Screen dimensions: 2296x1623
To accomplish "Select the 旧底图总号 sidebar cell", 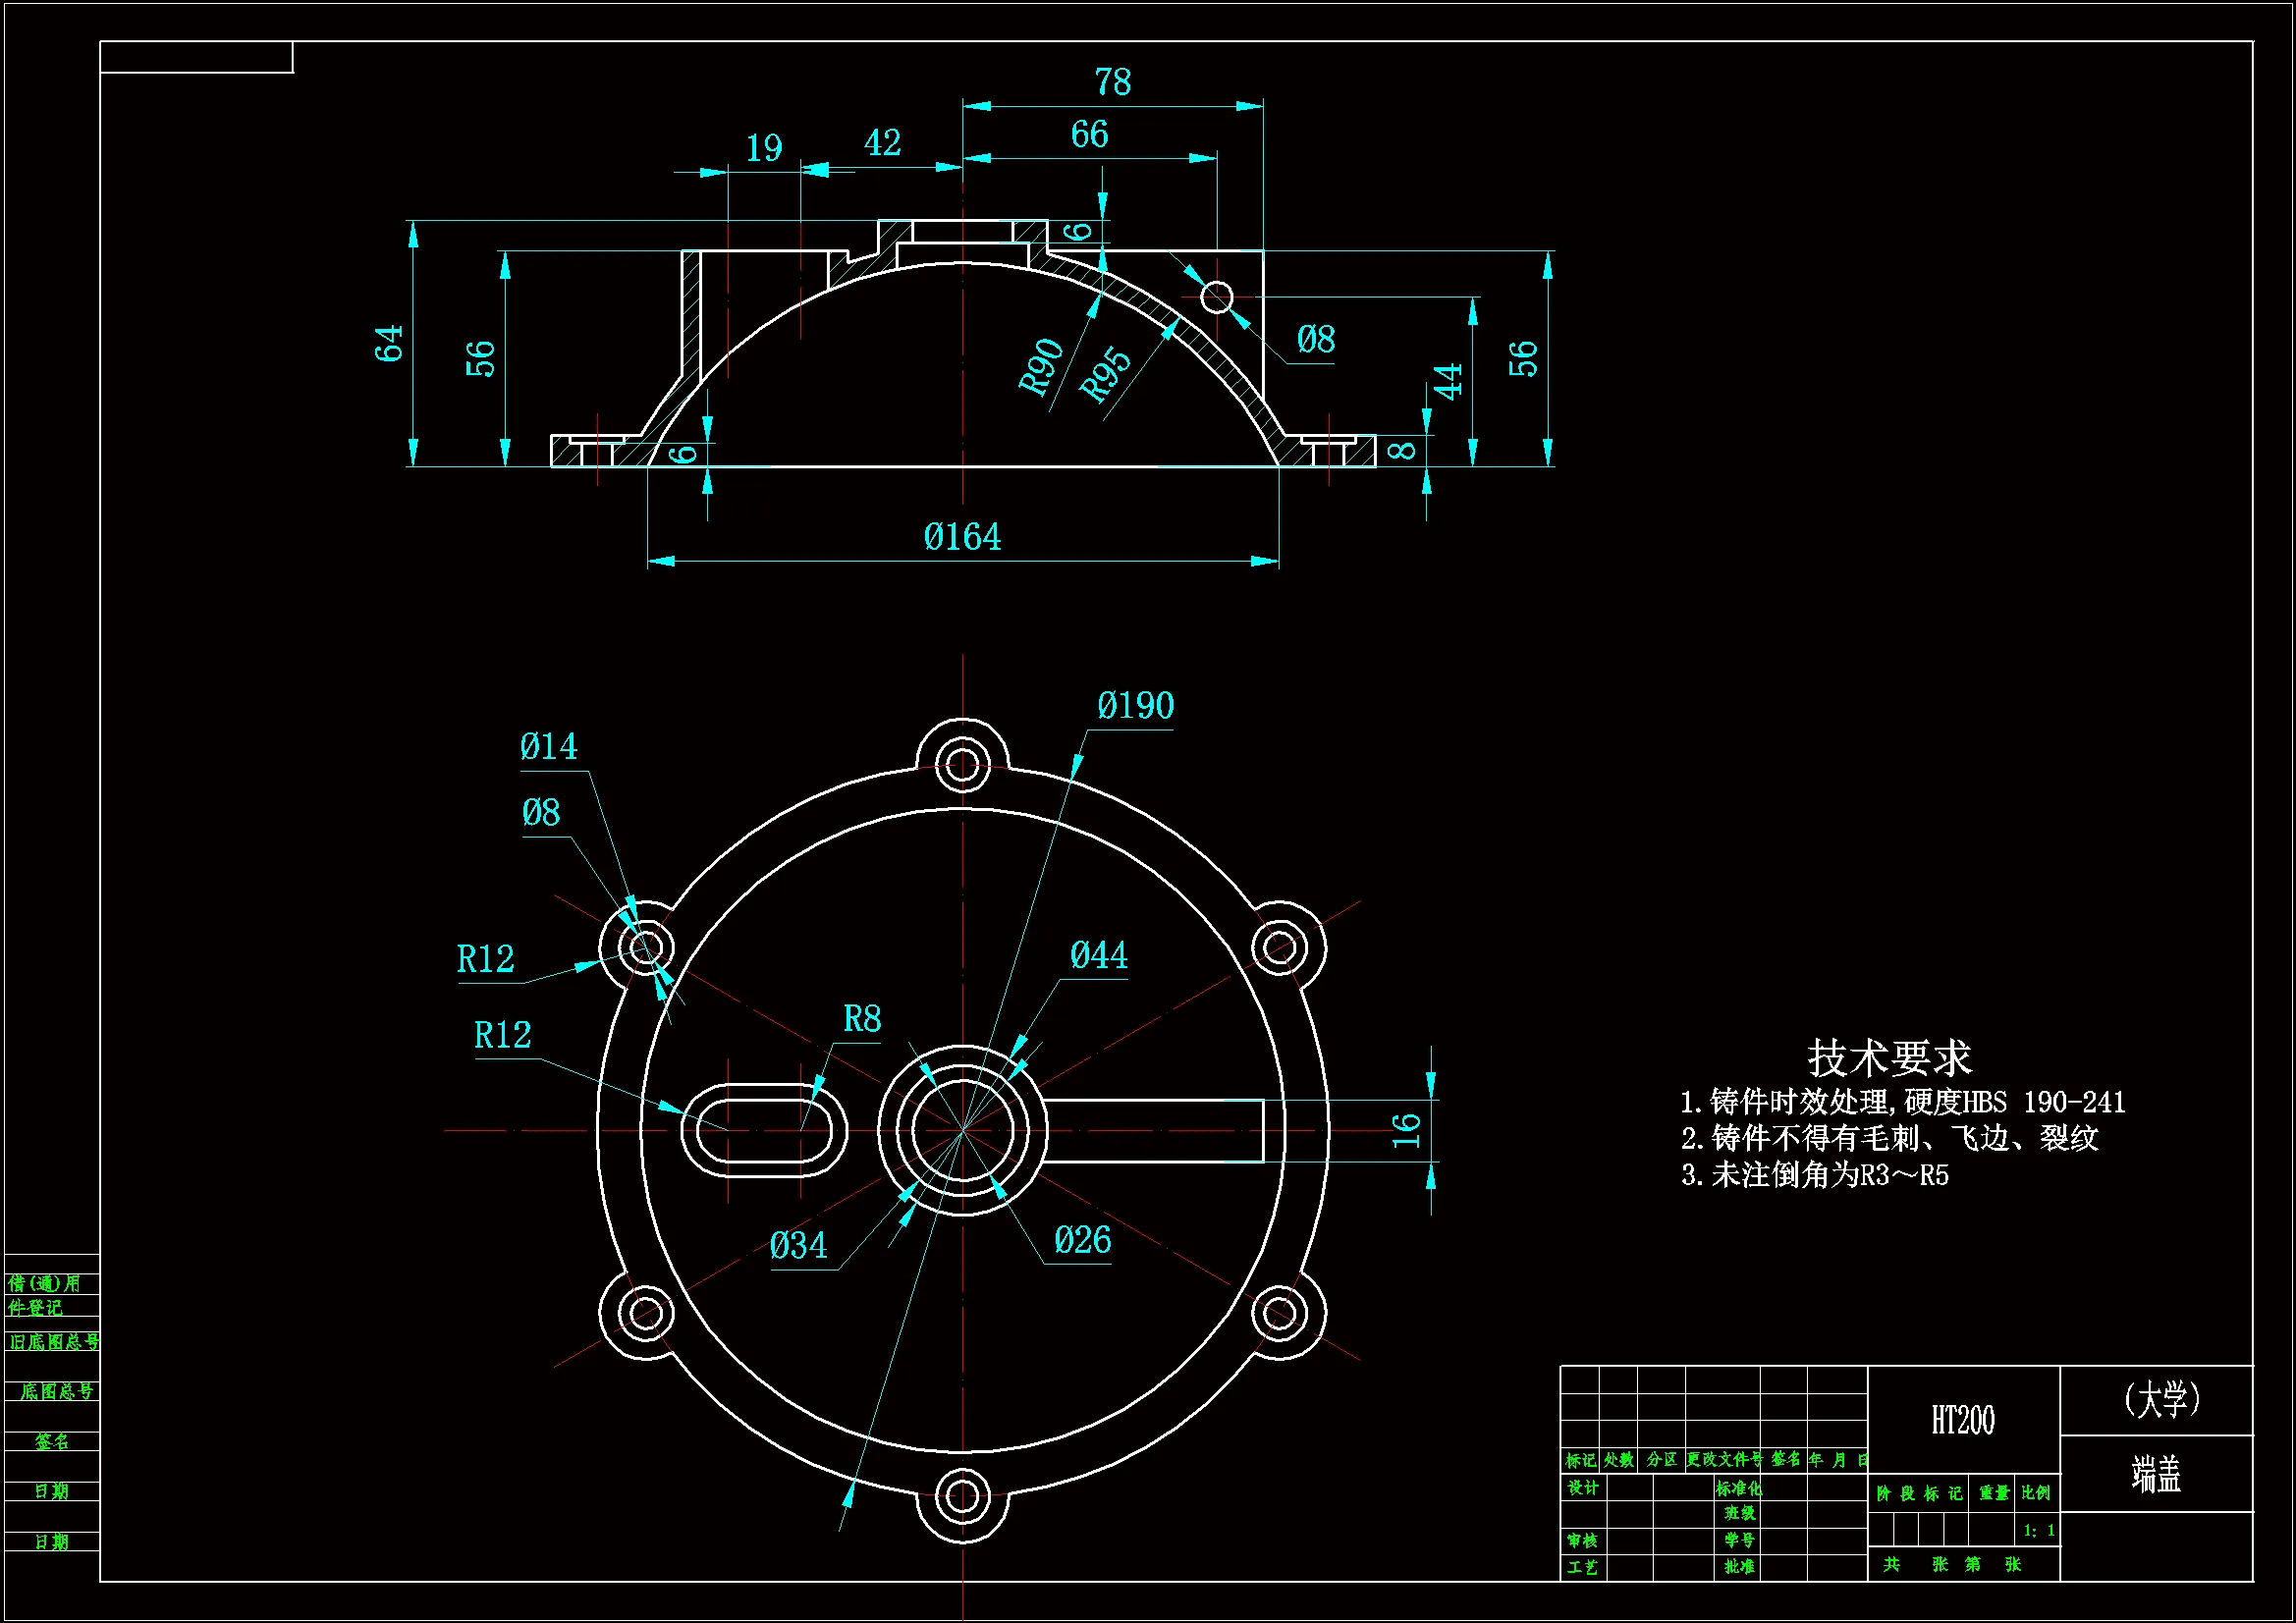I will [x=54, y=1342].
